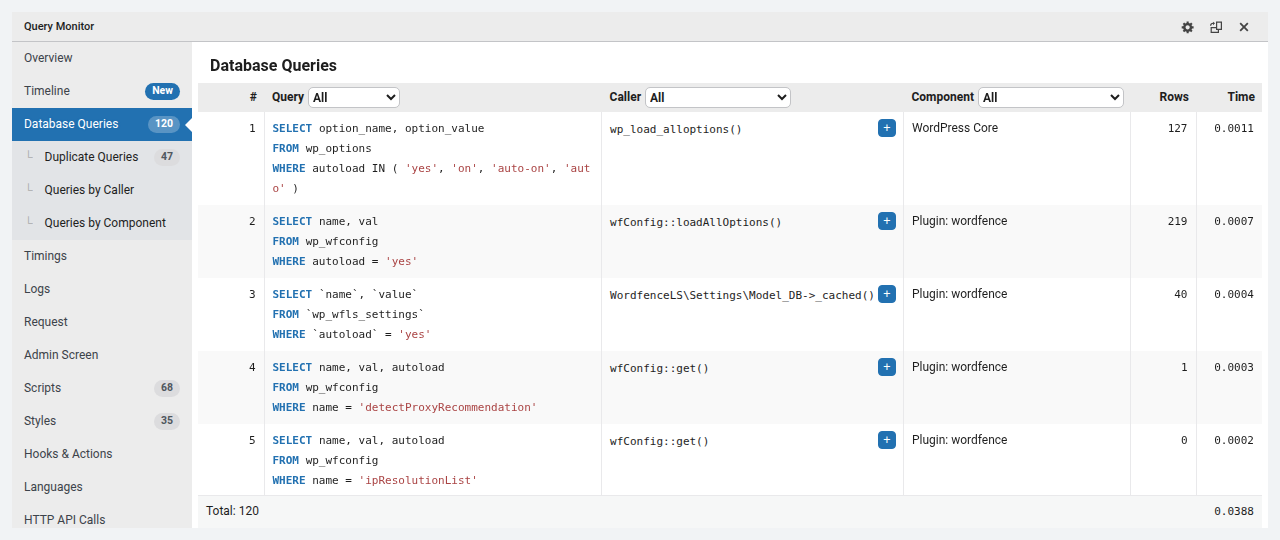The image size is (1280, 540).
Task: Click the 127 rows value
Action: (x=1177, y=129)
